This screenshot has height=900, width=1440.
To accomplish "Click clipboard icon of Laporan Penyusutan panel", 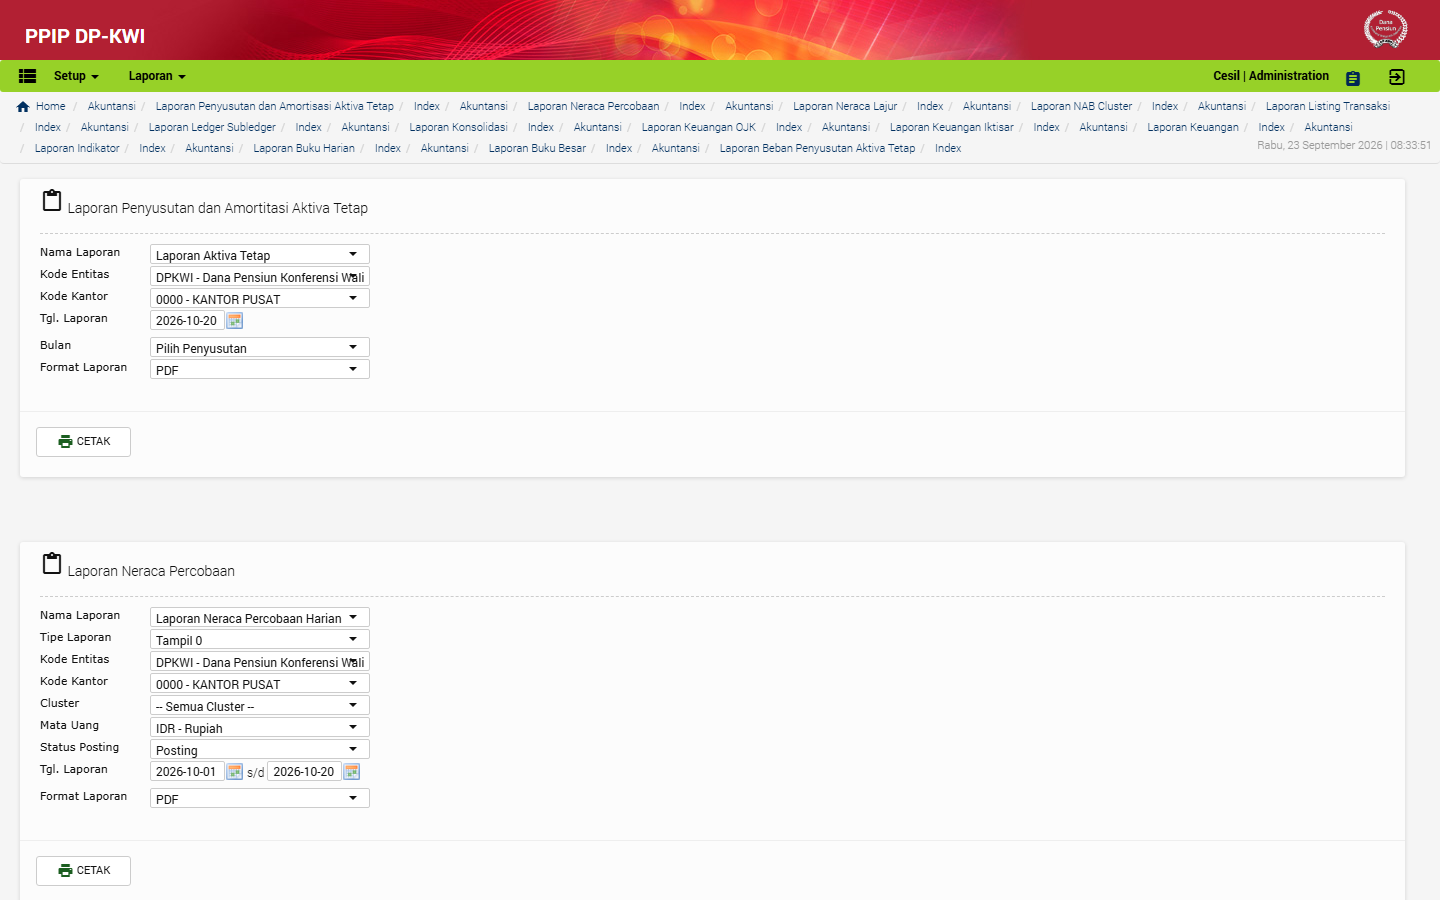I will [52, 201].
